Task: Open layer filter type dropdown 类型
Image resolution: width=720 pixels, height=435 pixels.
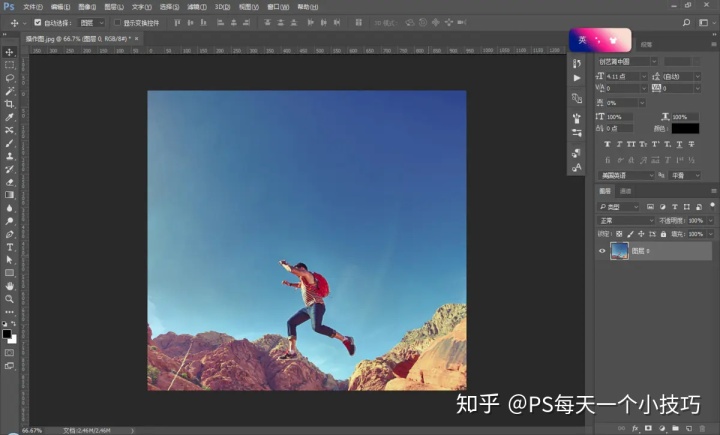Action: 619,207
